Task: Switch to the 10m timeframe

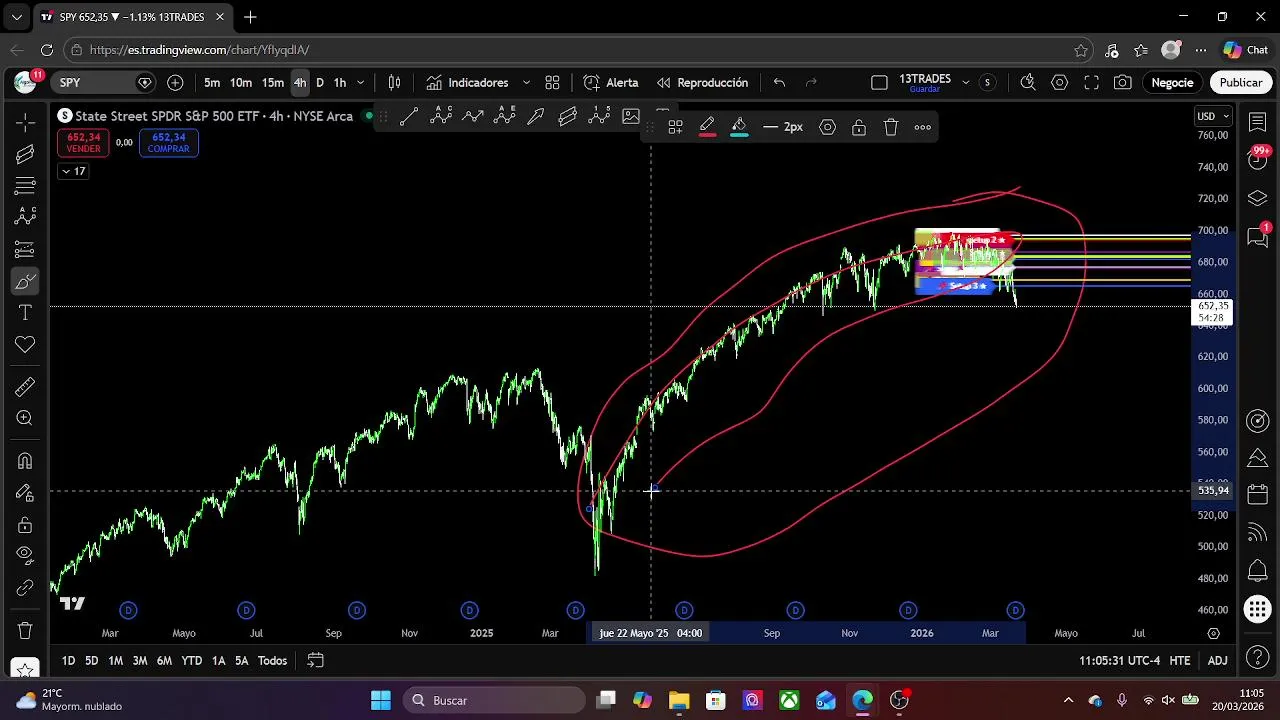Action: (x=241, y=83)
